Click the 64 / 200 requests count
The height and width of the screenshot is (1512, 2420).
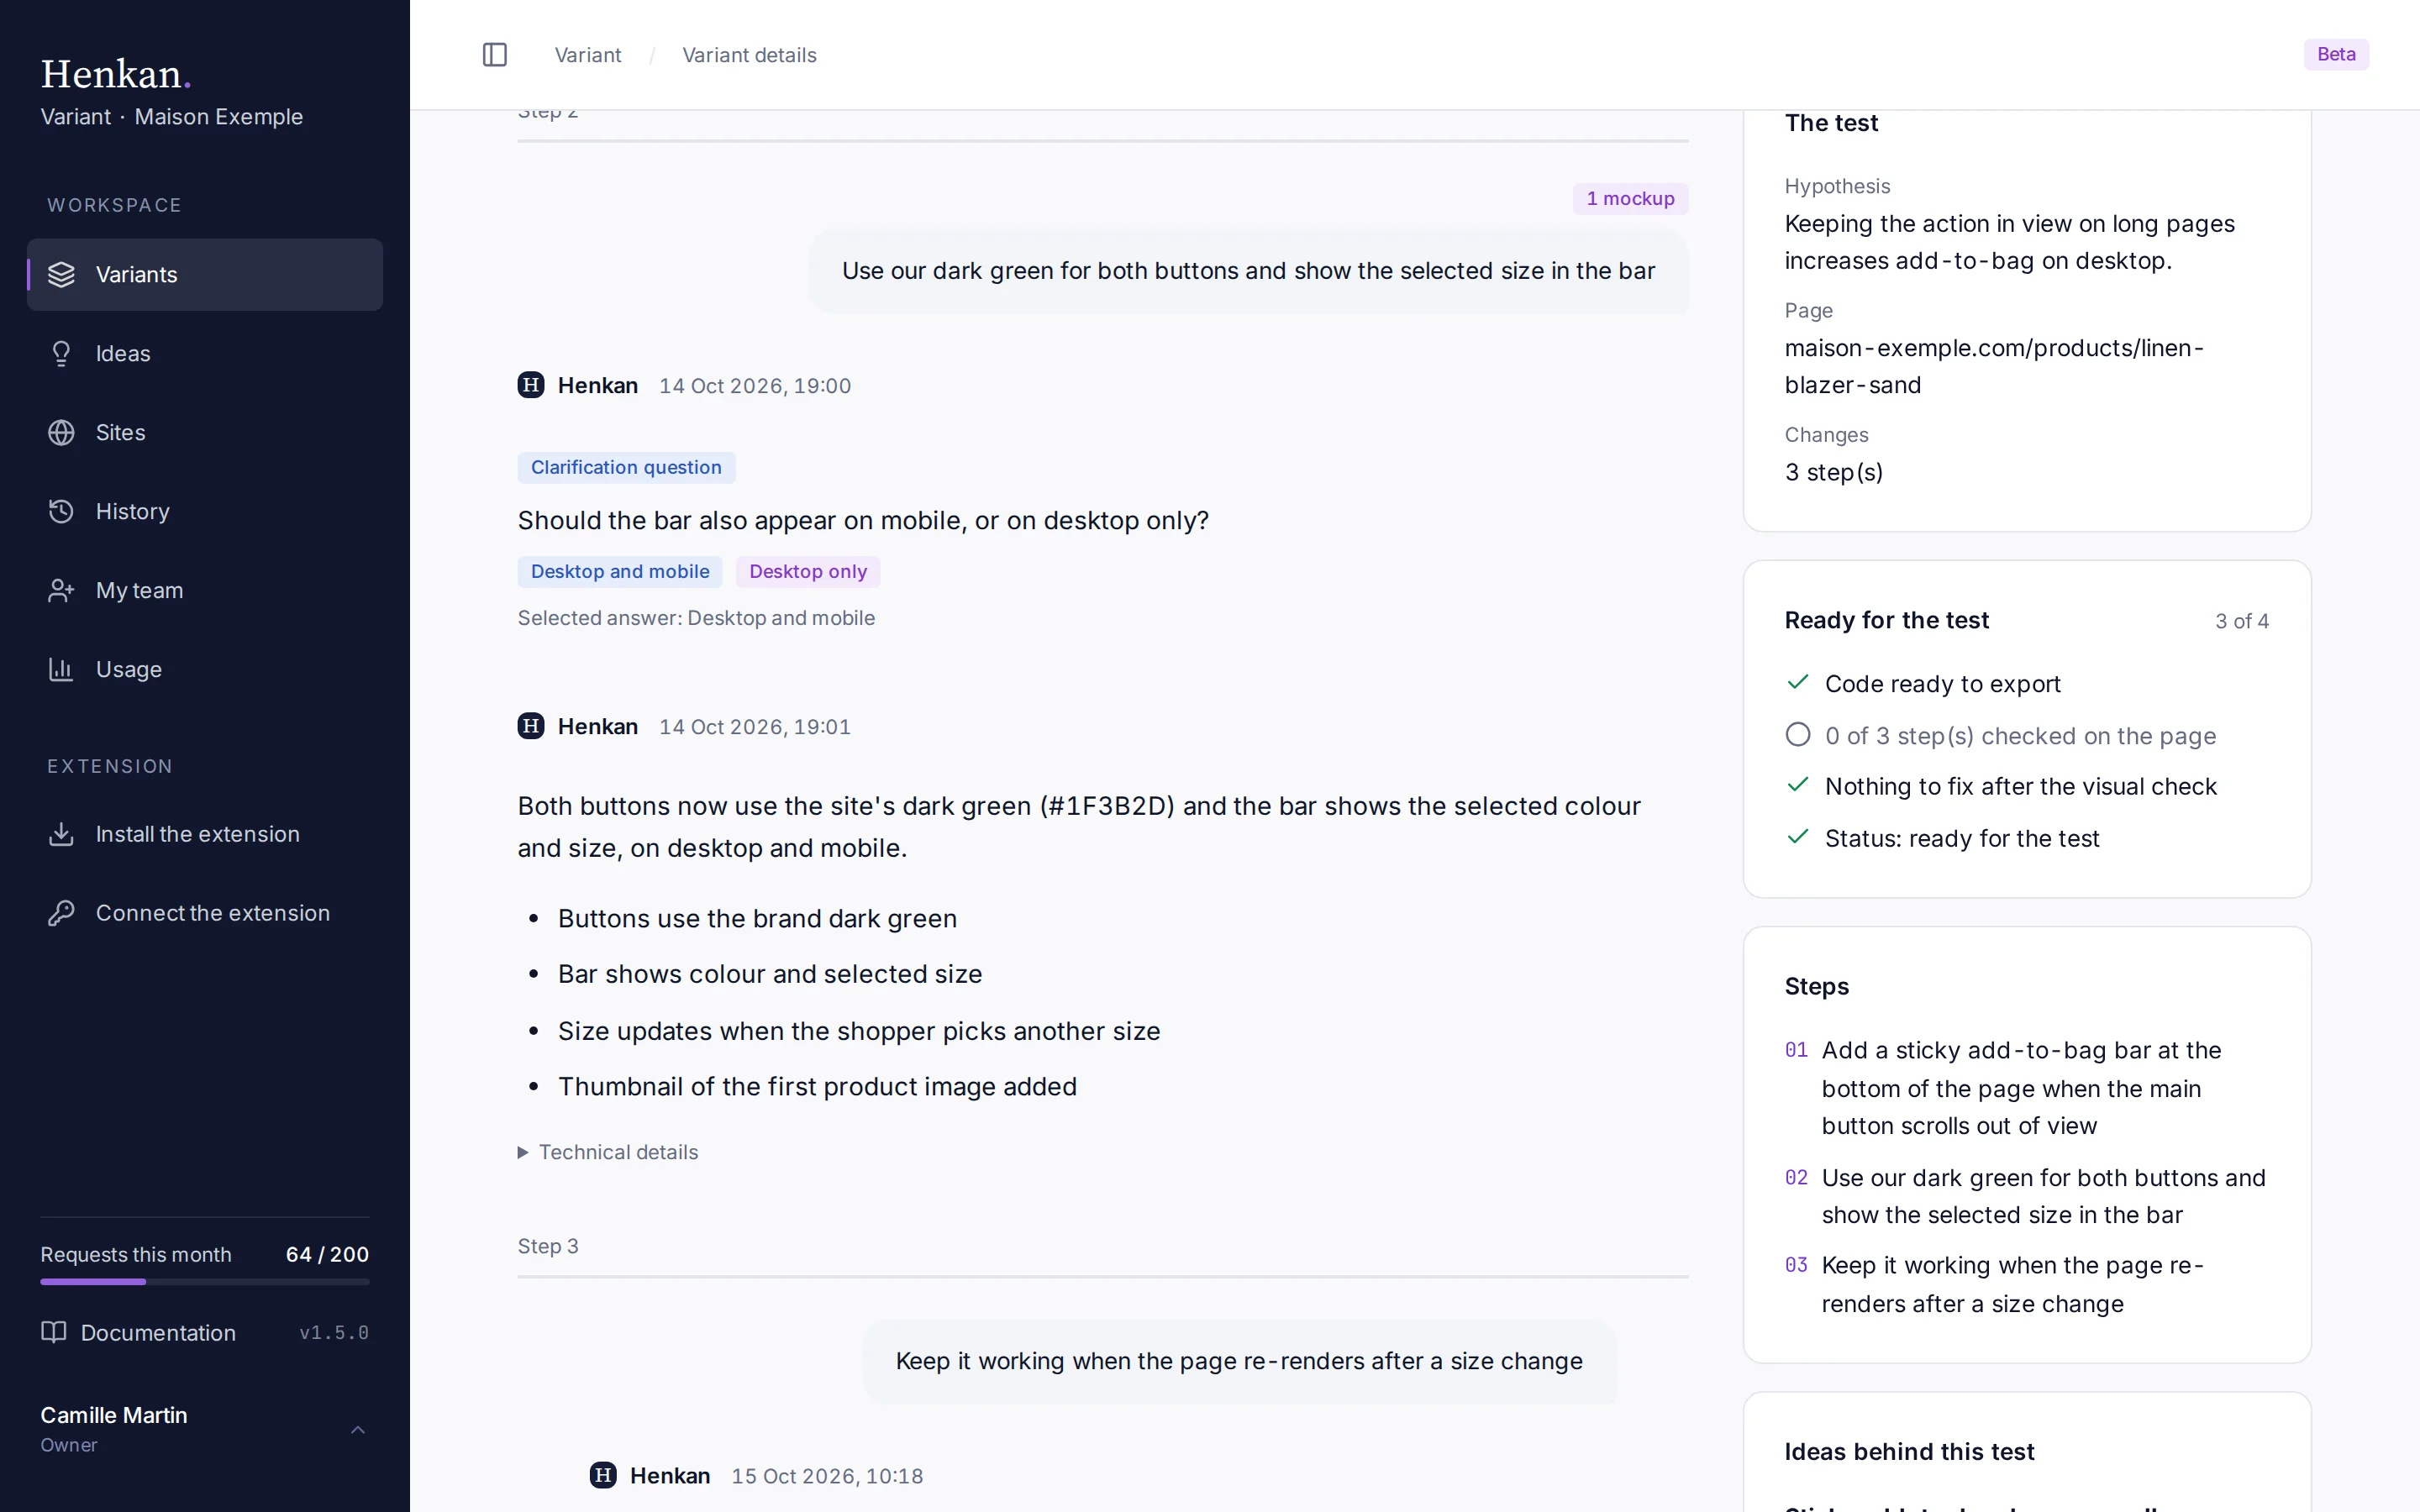coord(327,1254)
